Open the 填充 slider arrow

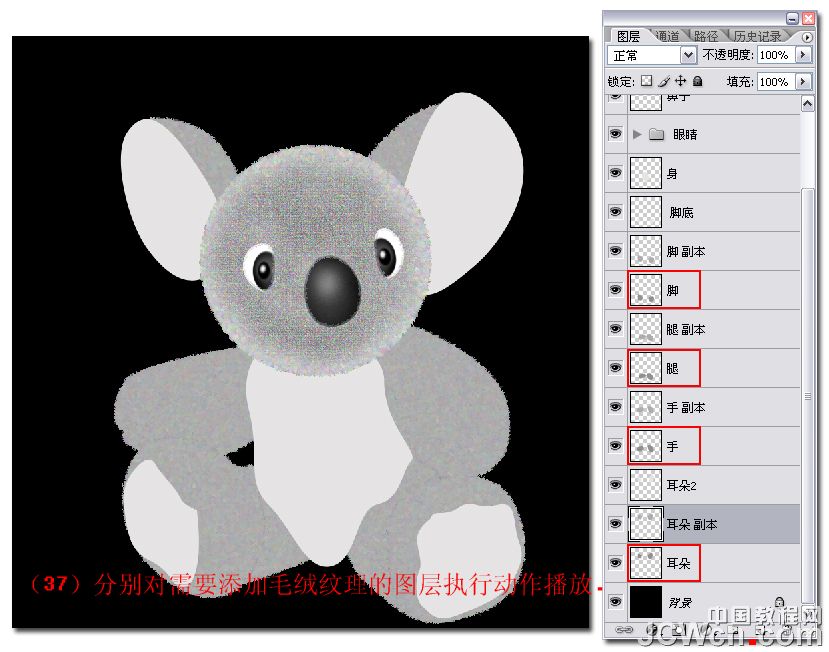point(803,81)
